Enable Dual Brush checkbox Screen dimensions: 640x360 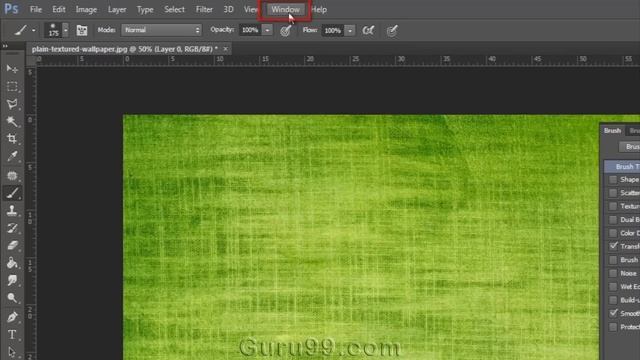613,220
